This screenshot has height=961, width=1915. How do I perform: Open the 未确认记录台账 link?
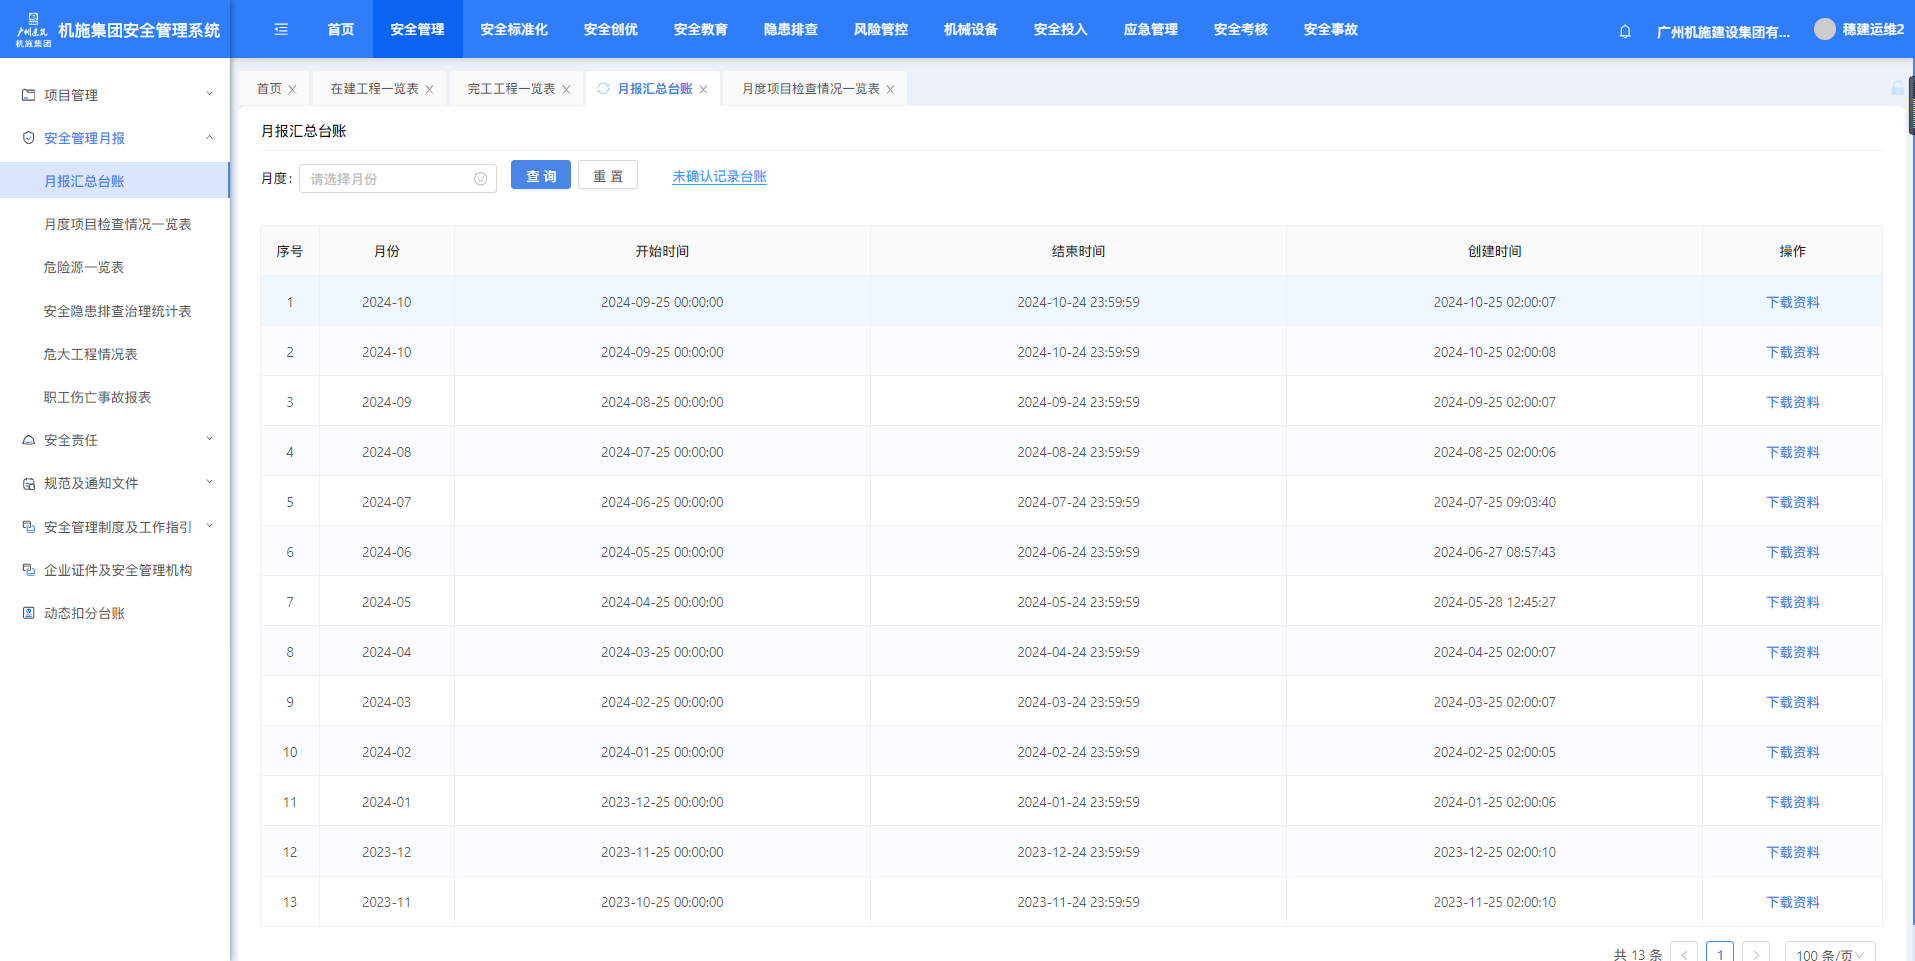point(719,177)
